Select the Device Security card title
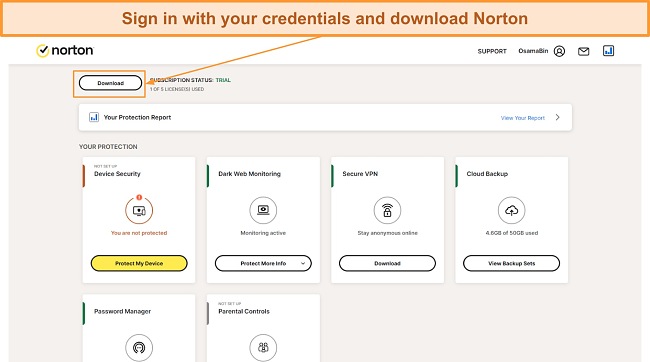Screen dimensions: 650x362 pyautogui.click(x=117, y=174)
